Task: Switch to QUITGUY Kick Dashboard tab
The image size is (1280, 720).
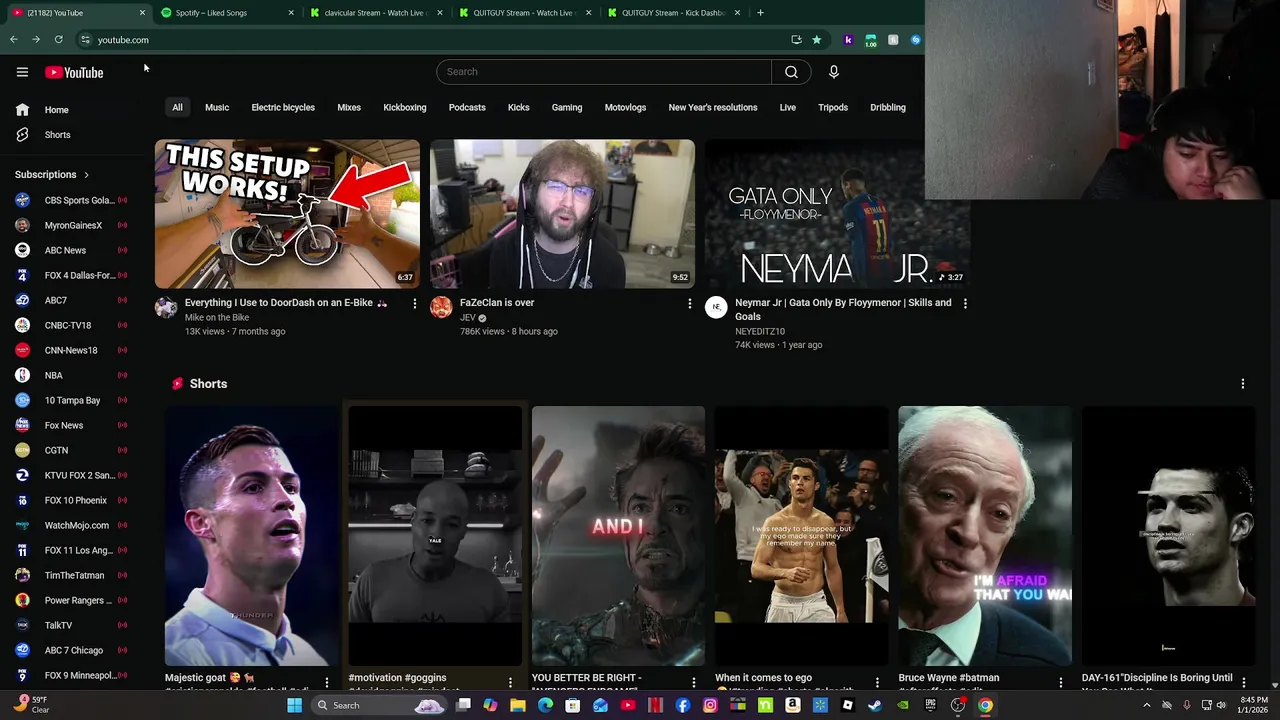Action: tap(672, 13)
